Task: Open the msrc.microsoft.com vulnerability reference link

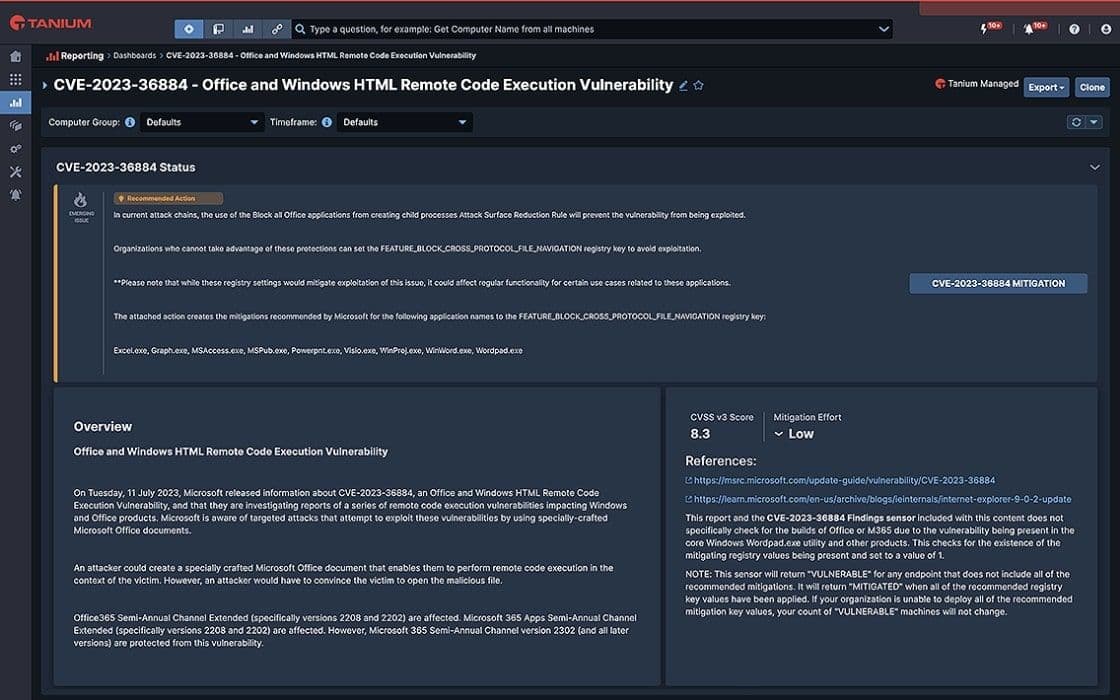Action: [x=844, y=481]
